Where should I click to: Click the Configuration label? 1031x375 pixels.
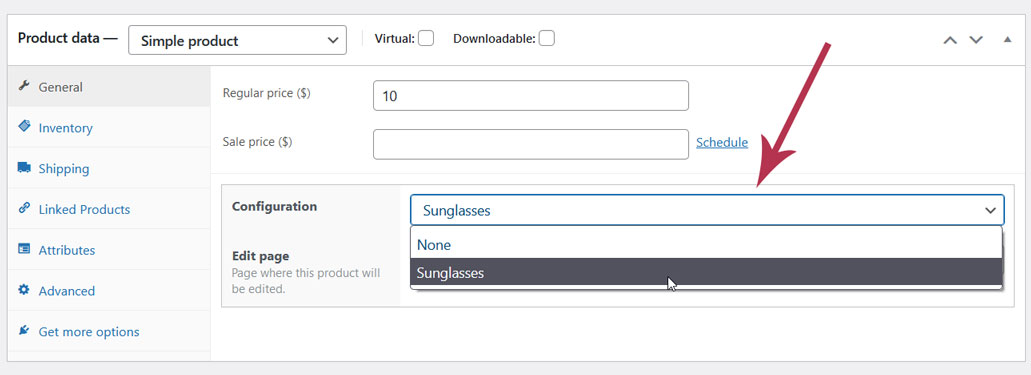click(274, 206)
